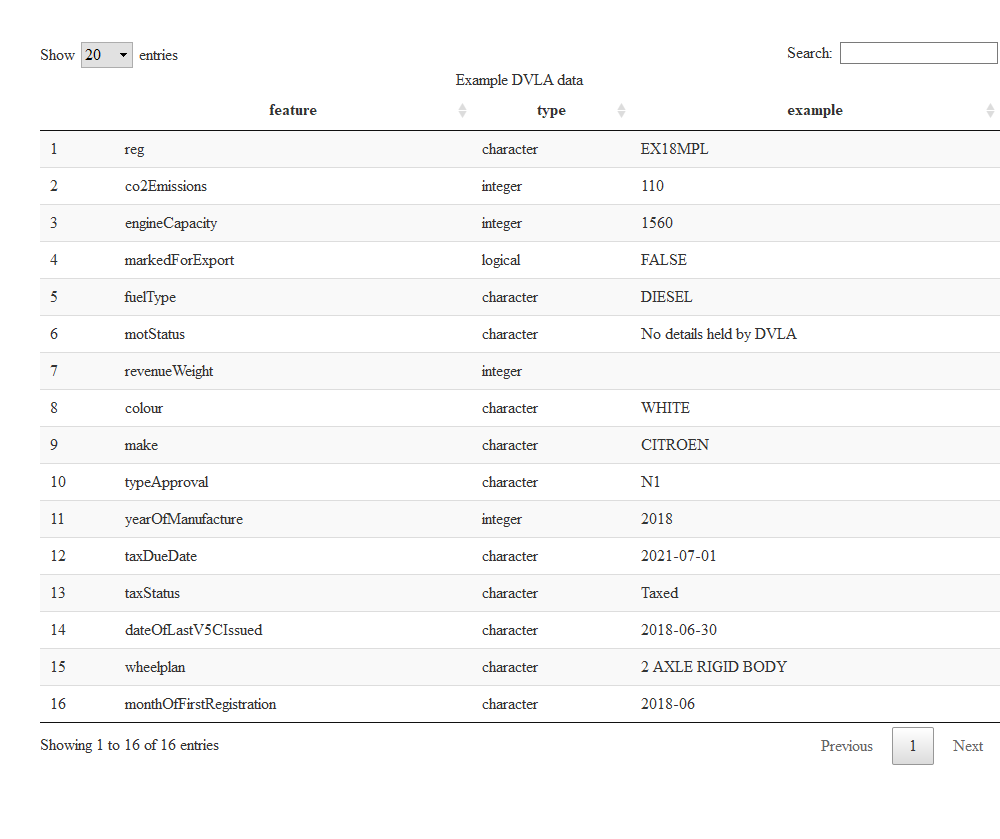The image size is (1000, 839).
Task: Click 'integer' type in revenueWeight row
Action: coord(501,371)
